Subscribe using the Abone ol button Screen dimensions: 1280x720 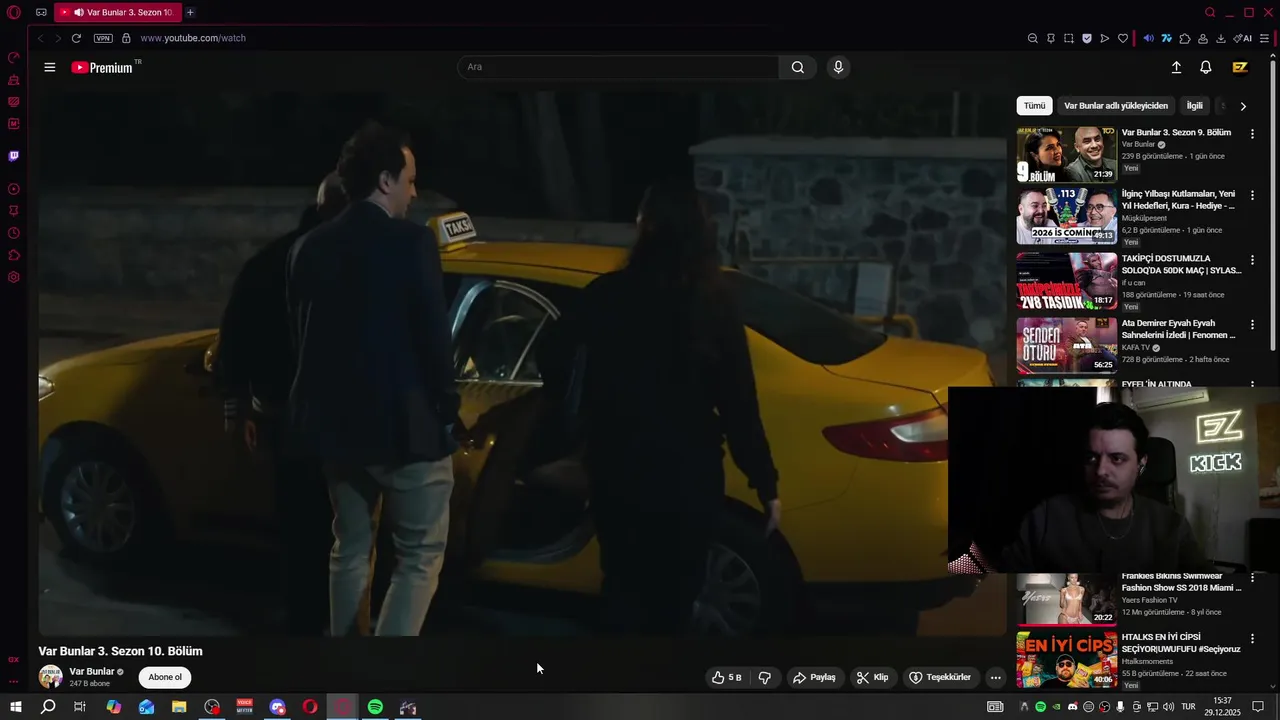pos(165,677)
